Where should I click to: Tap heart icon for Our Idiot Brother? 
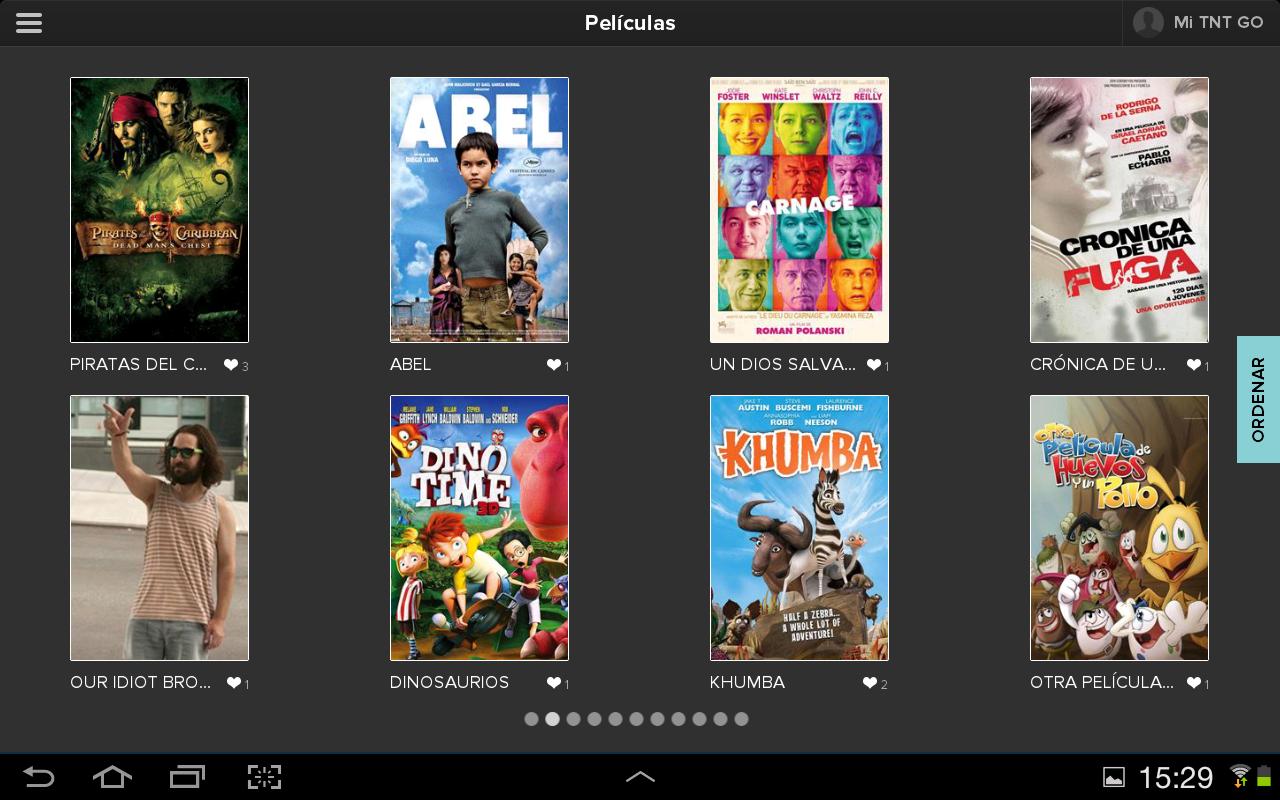tap(233, 683)
